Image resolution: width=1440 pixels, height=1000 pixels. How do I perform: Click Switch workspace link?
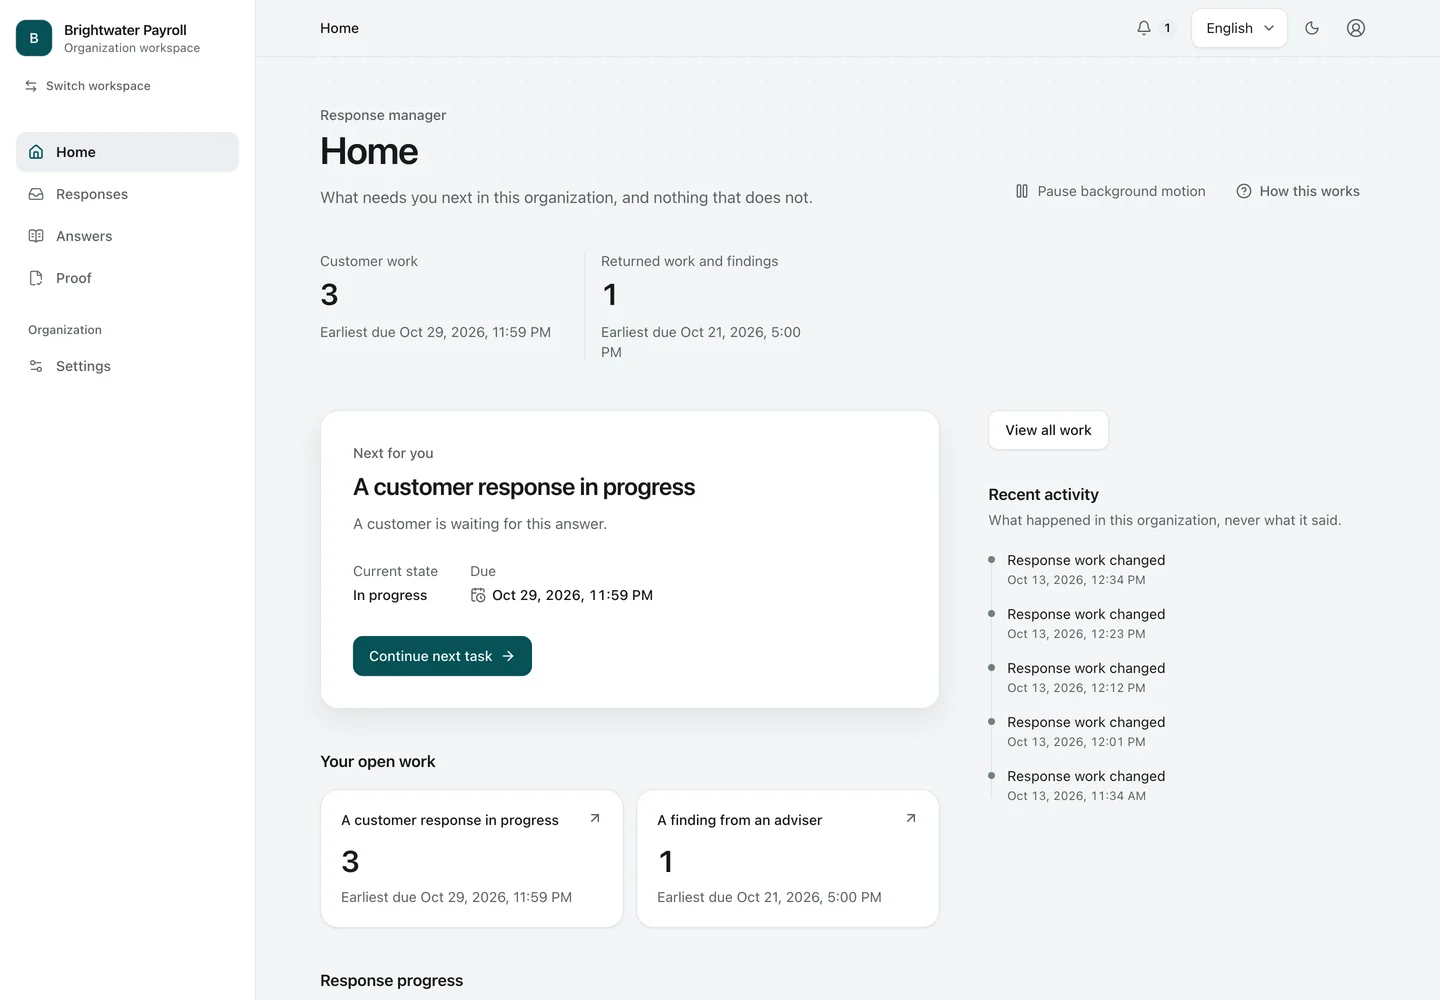click(88, 86)
